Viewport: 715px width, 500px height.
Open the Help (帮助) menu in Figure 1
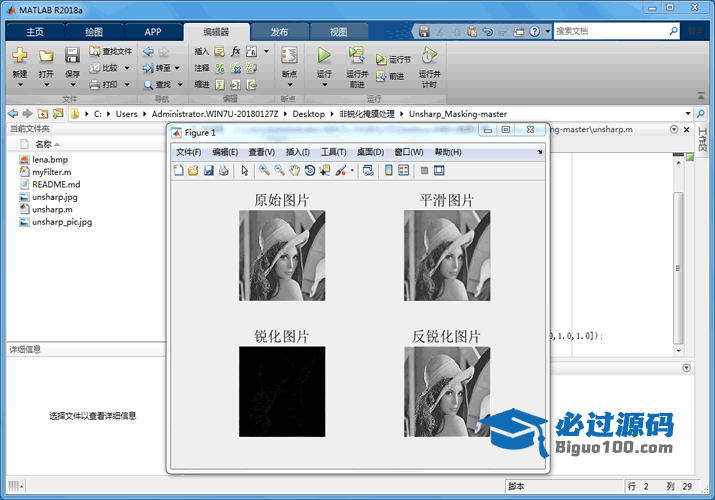(x=448, y=152)
